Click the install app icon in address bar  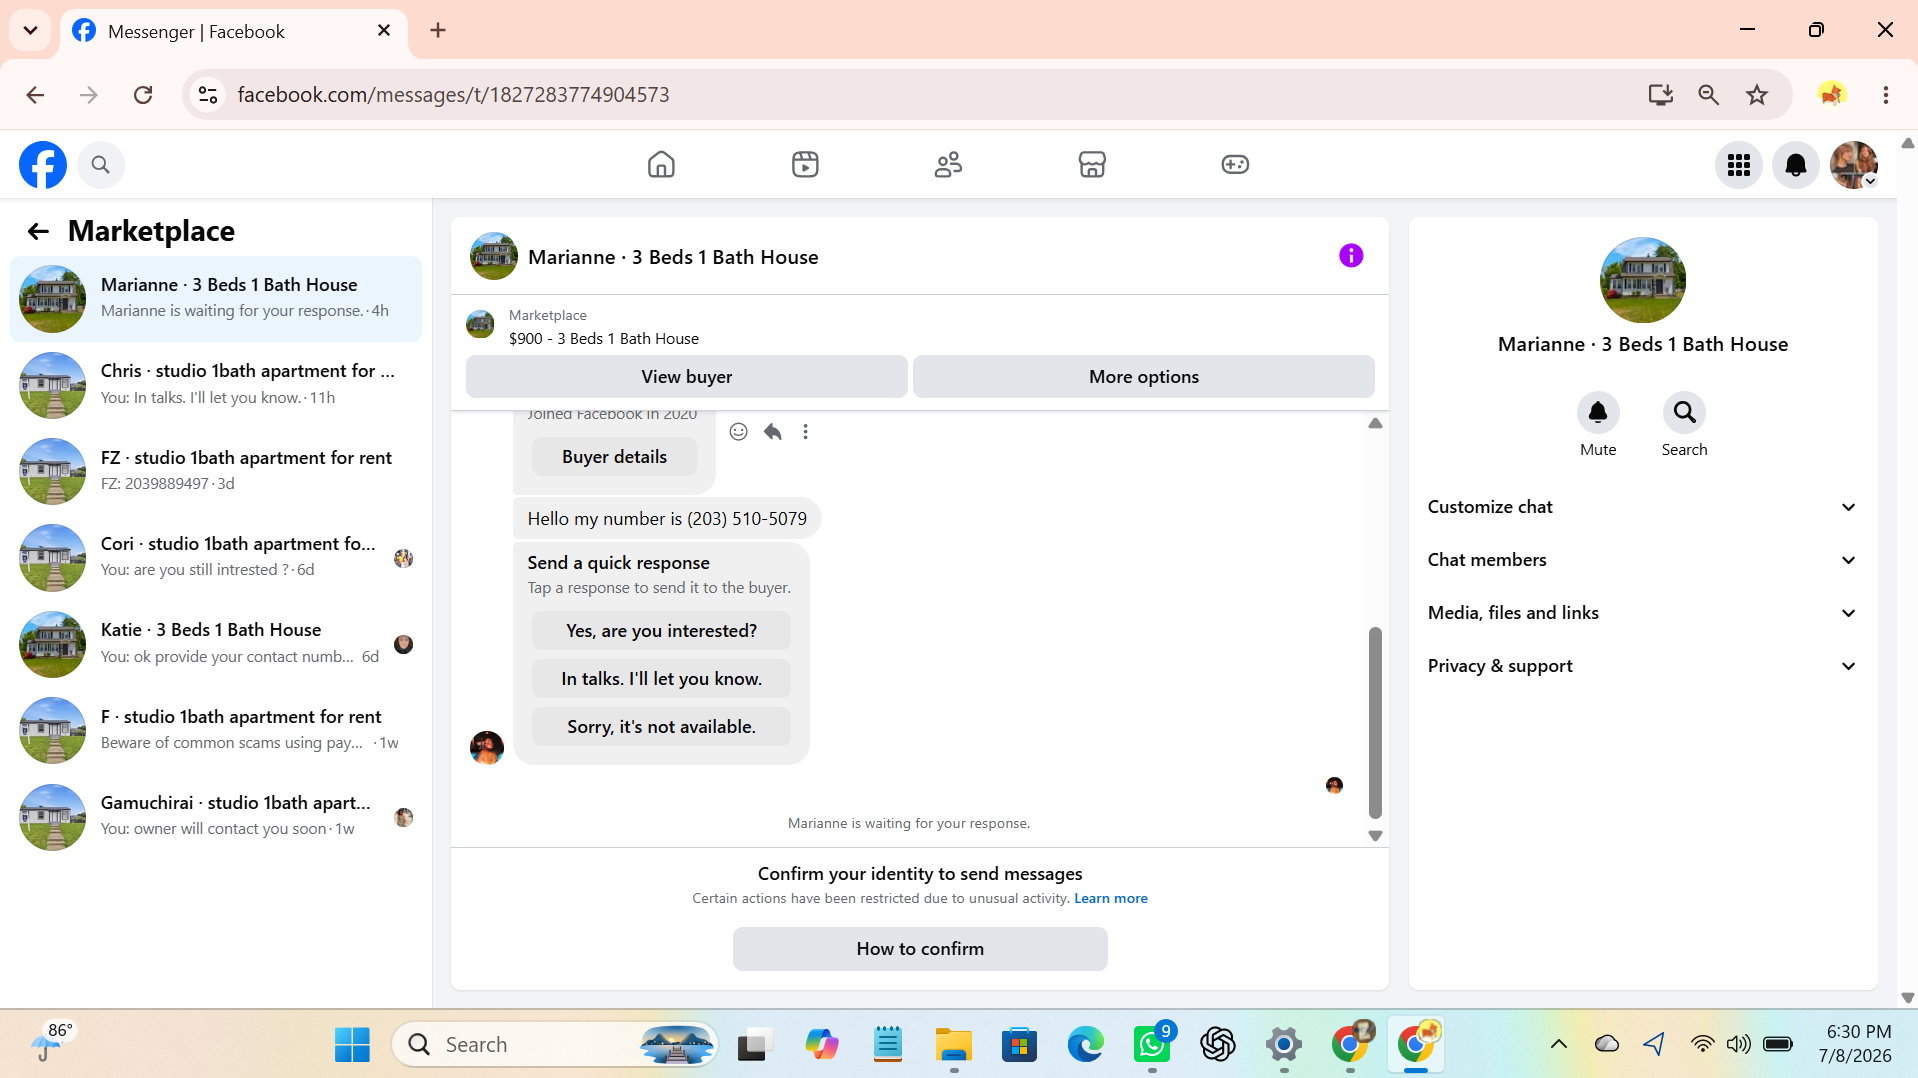coord(1660,95)
